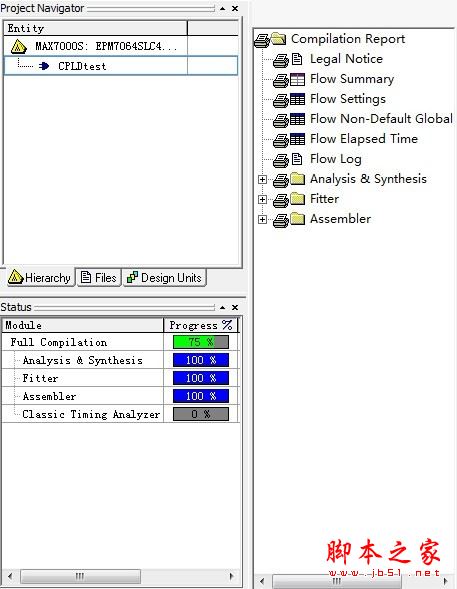
Task: Click the report tree scroll-left arrow
Action: pyautogui.click(x=262, y=581)
